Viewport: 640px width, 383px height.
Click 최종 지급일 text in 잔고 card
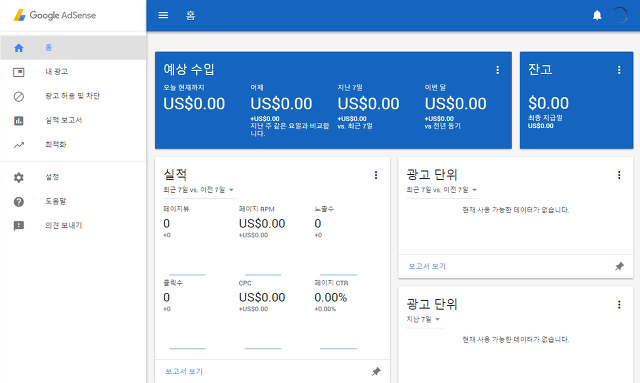pyautogui.click(x=545, y=118)
